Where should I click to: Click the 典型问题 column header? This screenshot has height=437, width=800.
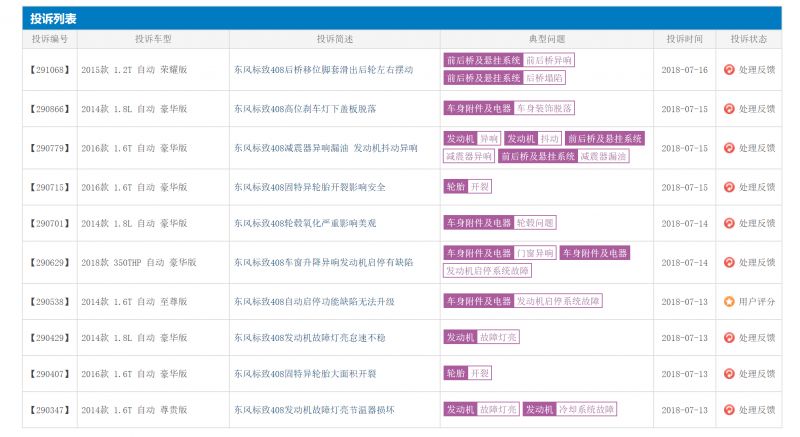pyautogui.click(x=547, y=39)
